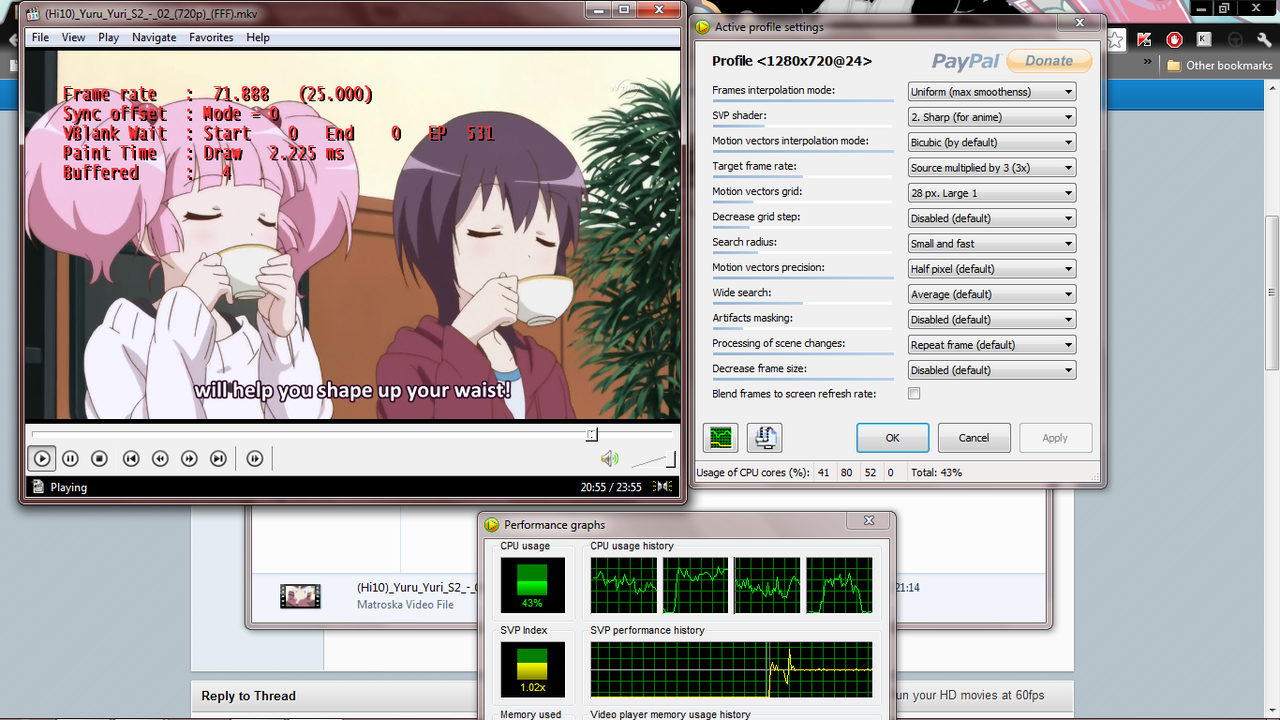Open the Wide search dropdown

(992, 294)
